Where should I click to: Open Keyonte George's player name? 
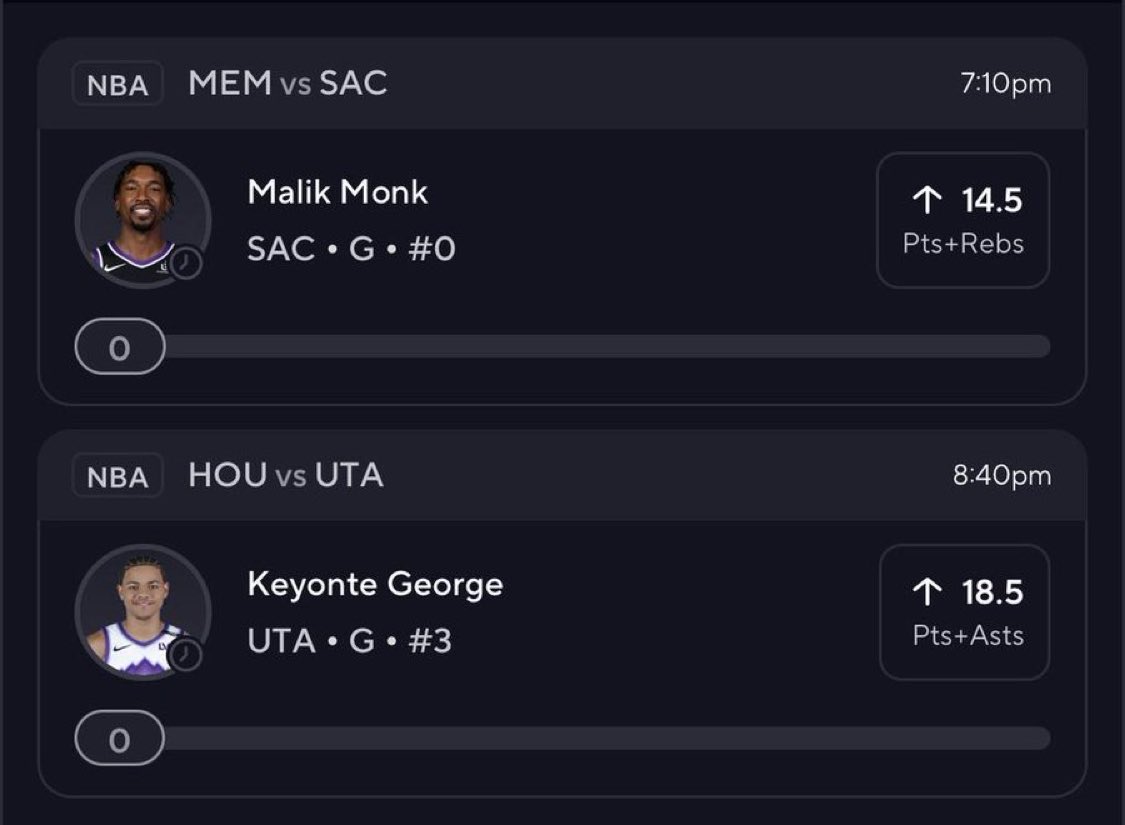pyautogui.click(x=375, y=584)
